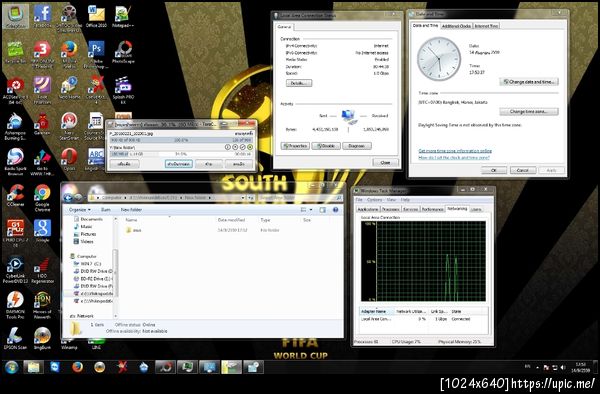Viewport: 600px width, 394px height.
Task: Open the Options menu in Task Manager
Action: click(375, 200)
